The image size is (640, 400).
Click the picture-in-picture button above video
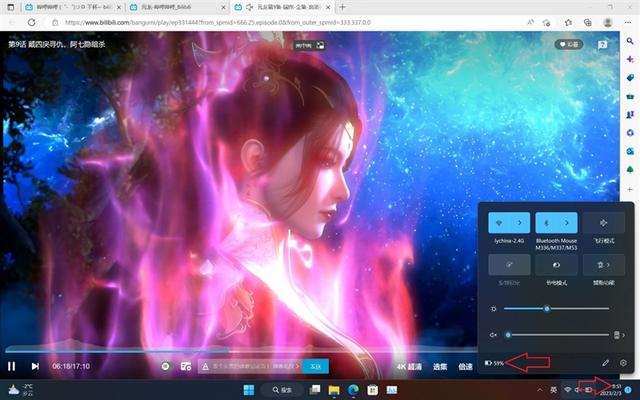tap(309, 45)
